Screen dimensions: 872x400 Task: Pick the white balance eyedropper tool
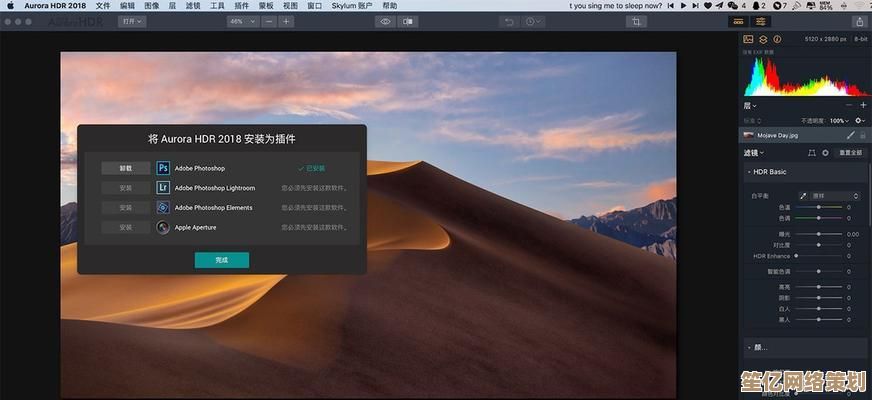pyautogui.click(x=803, y=196)
